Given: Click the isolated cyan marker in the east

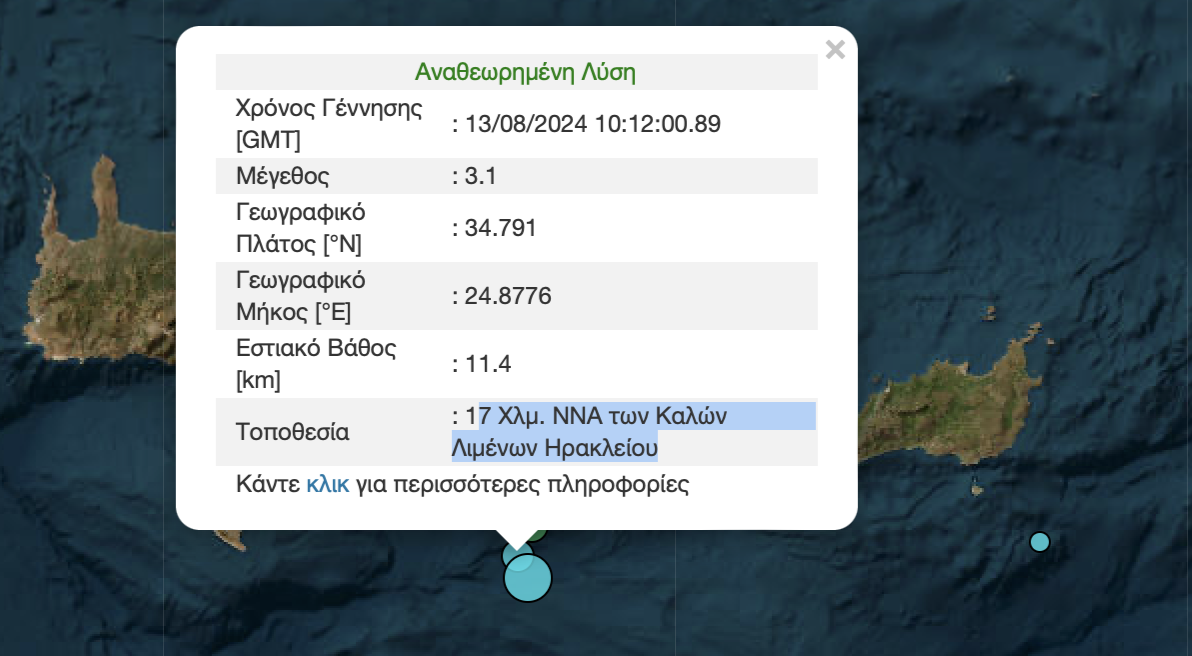Looking at the screenshot, I should point(1040,542).
